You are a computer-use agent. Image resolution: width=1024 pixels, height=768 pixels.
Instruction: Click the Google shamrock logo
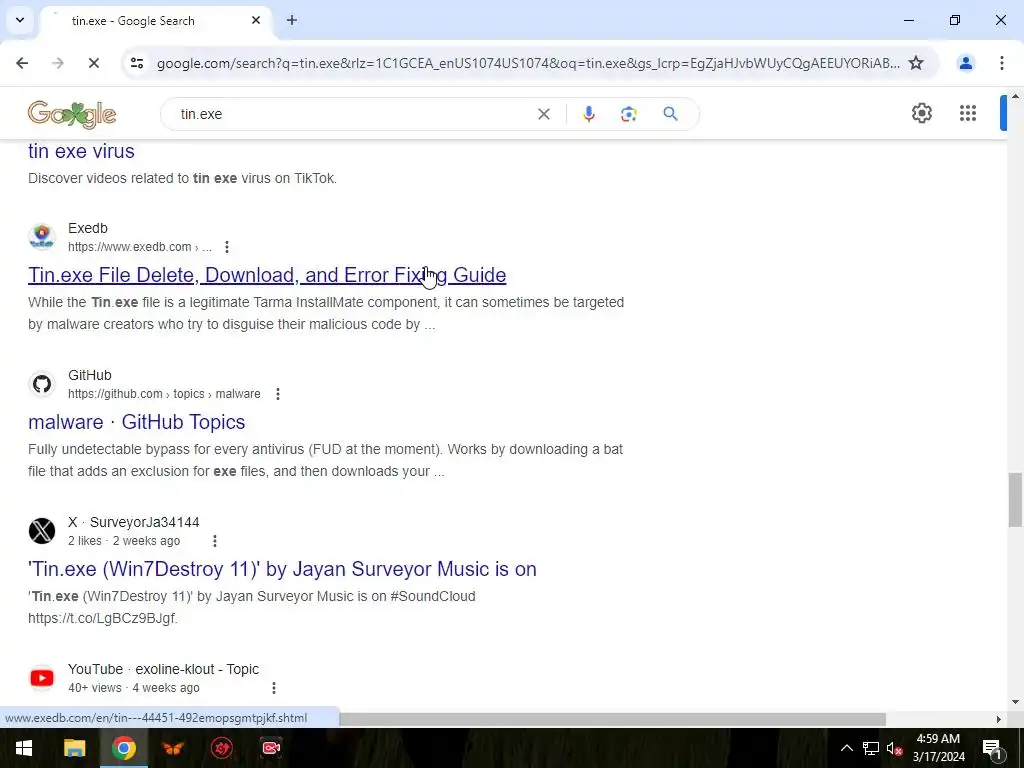click(x=72, y=114)
